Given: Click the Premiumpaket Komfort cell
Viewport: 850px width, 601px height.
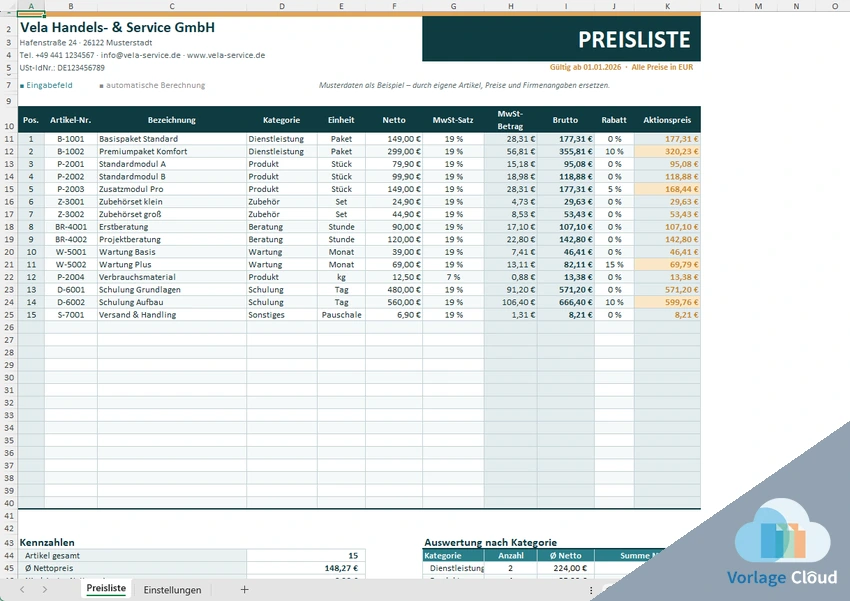Looking at the screenshot, I should [172, 151].
